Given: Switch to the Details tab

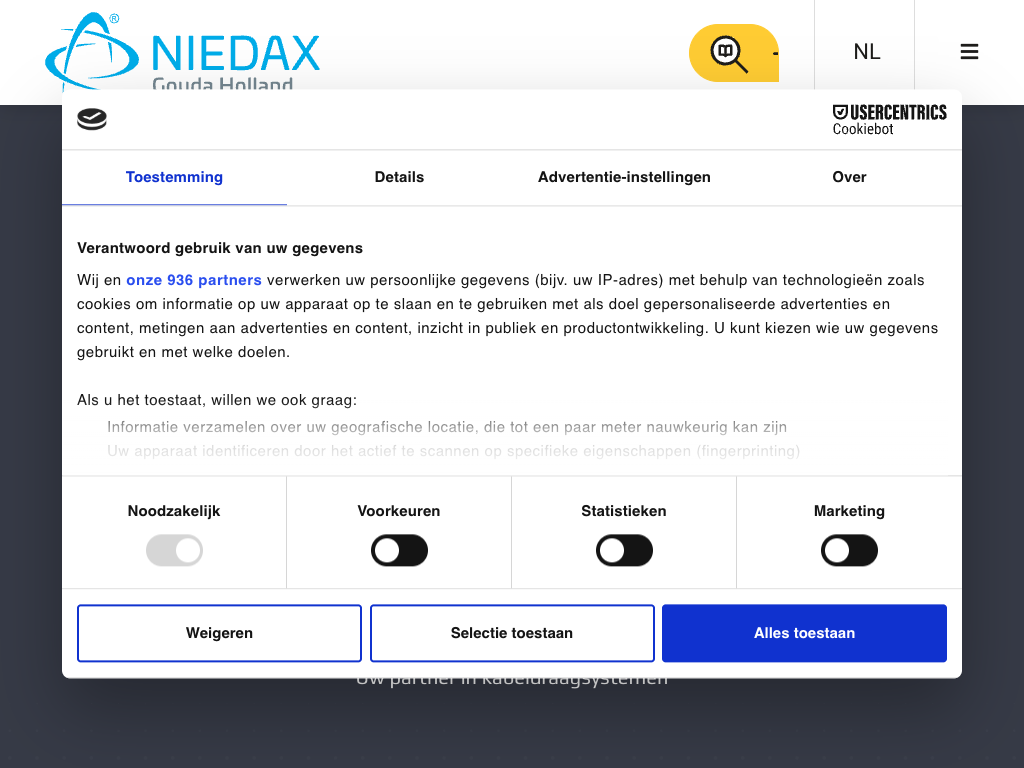Looking at the screenshot, I should click(399, 177).
